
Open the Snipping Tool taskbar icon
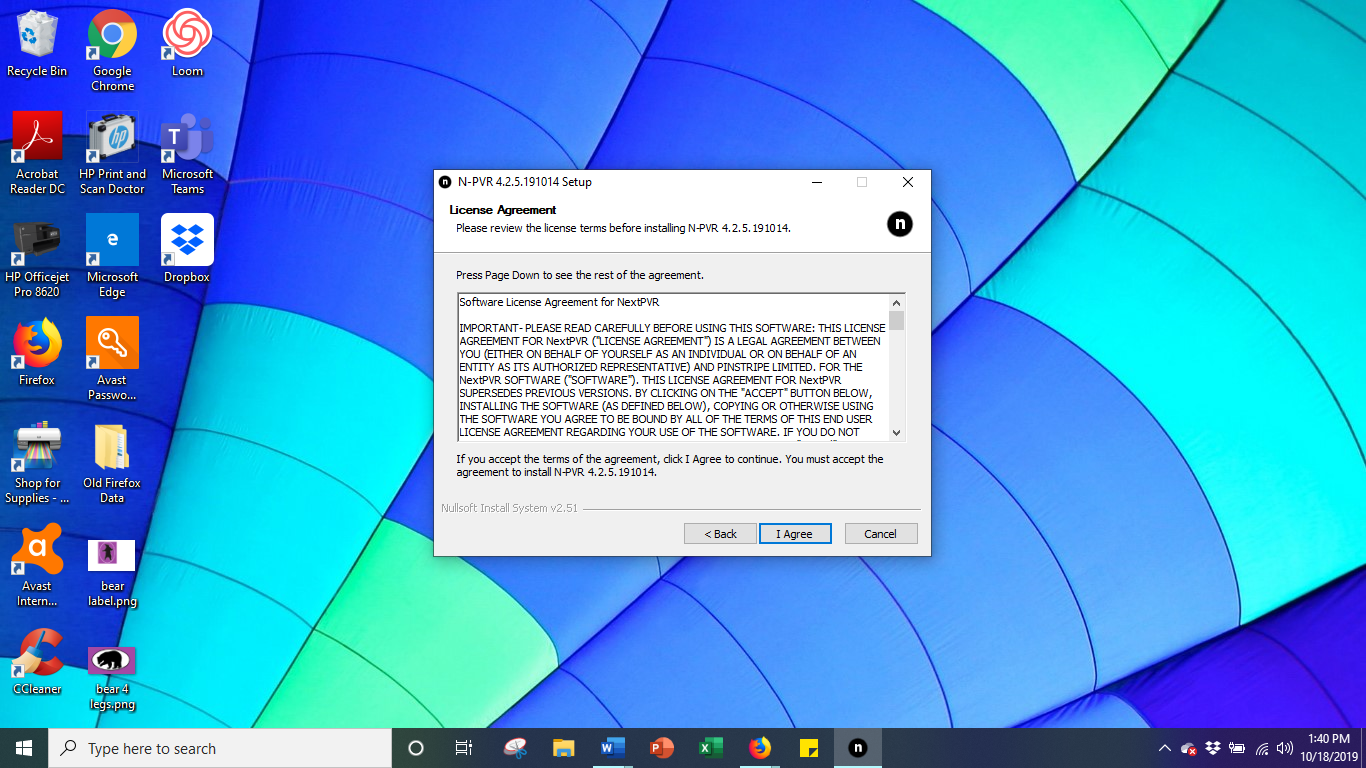(515, 748)
